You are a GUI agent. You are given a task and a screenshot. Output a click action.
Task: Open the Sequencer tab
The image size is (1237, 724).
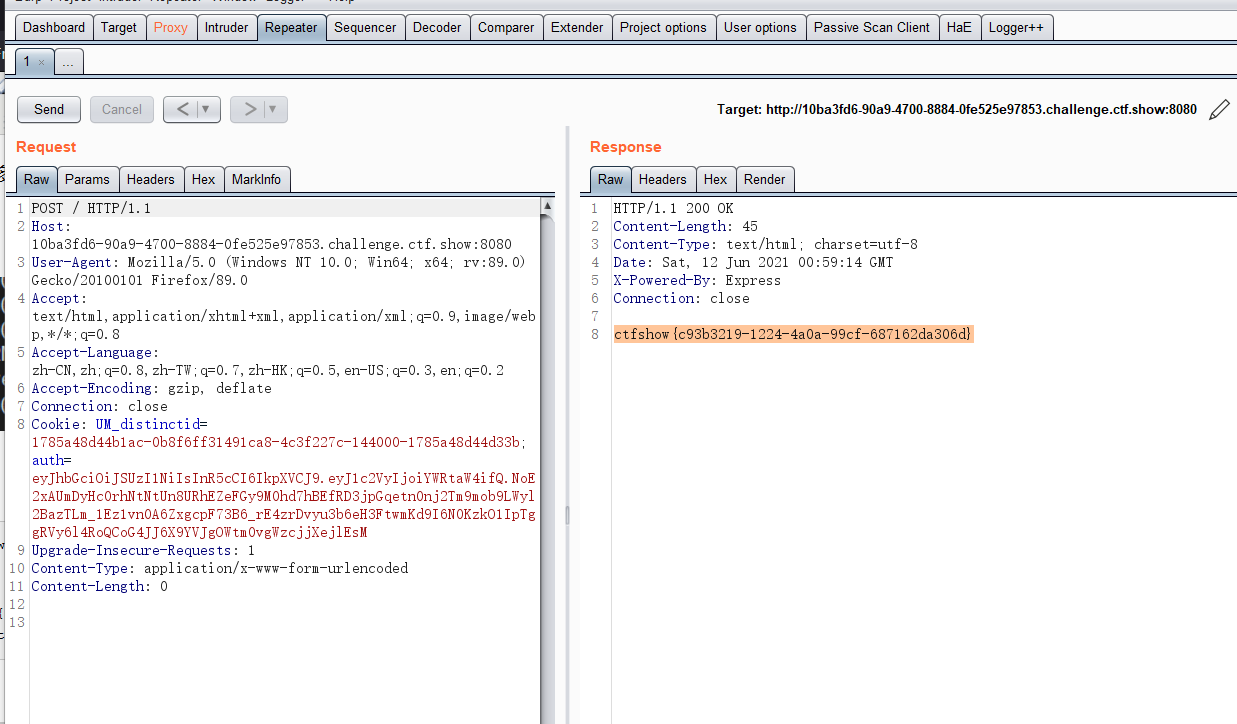pos(365,27)
